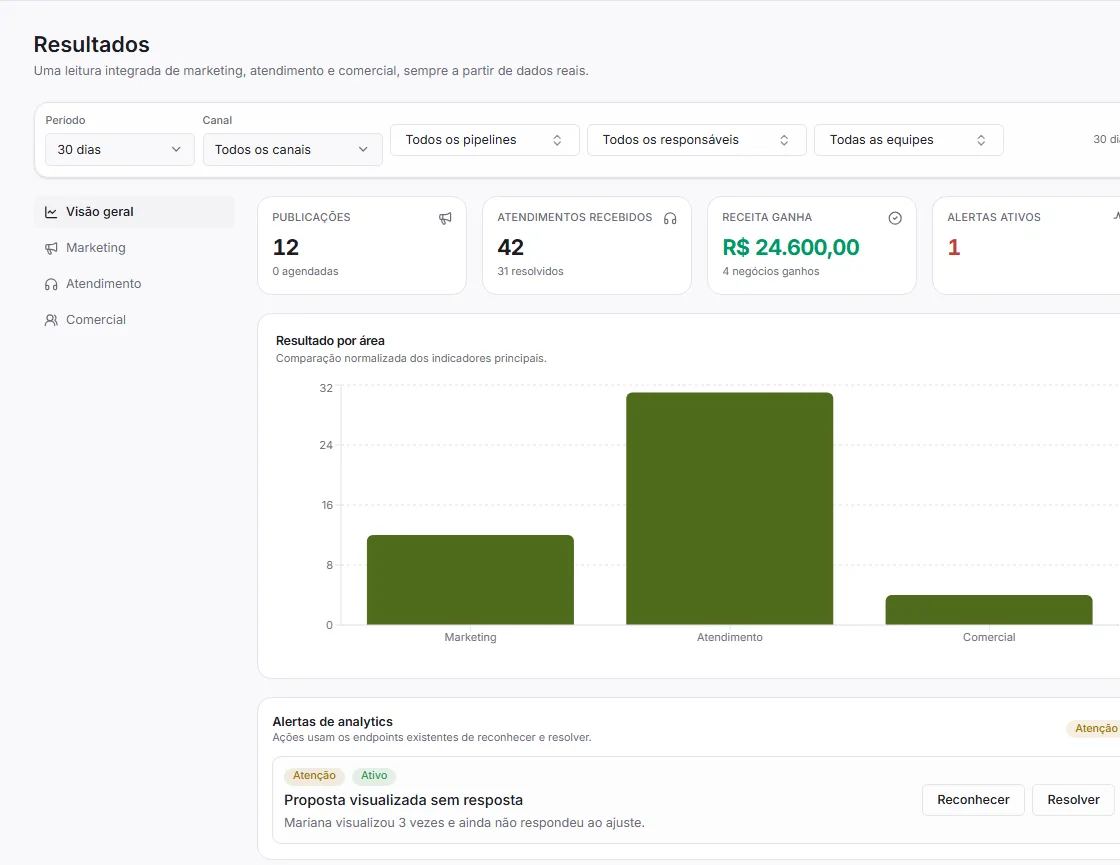Click the '4 negócios ganhos' text

(771, 271)
